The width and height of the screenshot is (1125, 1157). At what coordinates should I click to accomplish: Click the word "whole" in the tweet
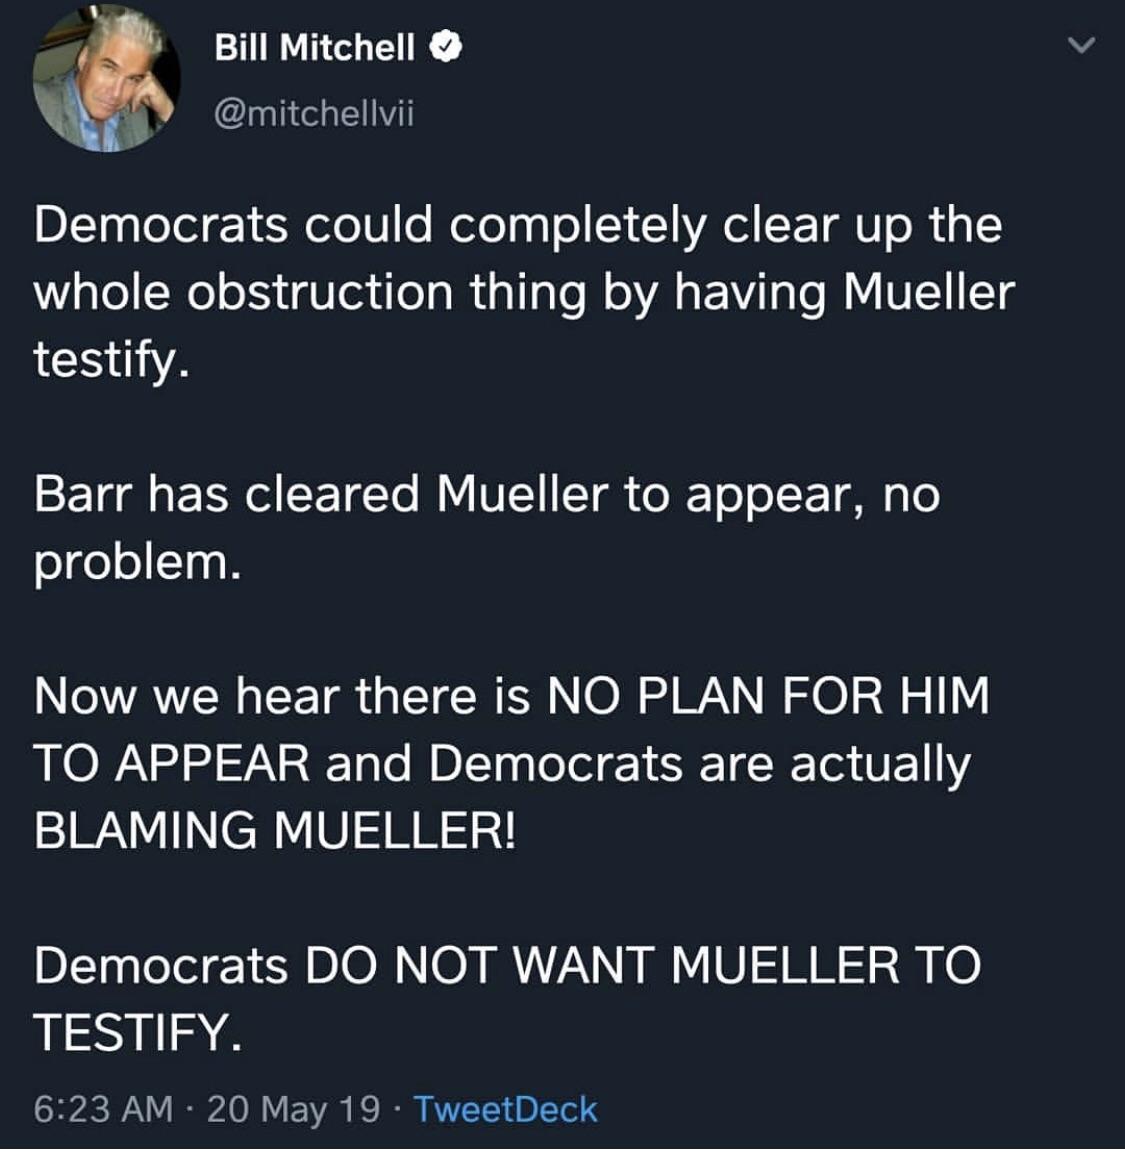102,292
